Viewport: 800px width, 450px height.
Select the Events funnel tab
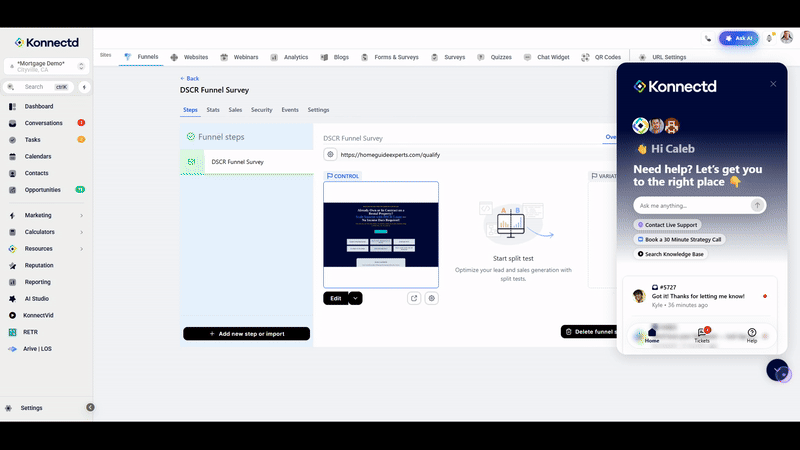290,110
